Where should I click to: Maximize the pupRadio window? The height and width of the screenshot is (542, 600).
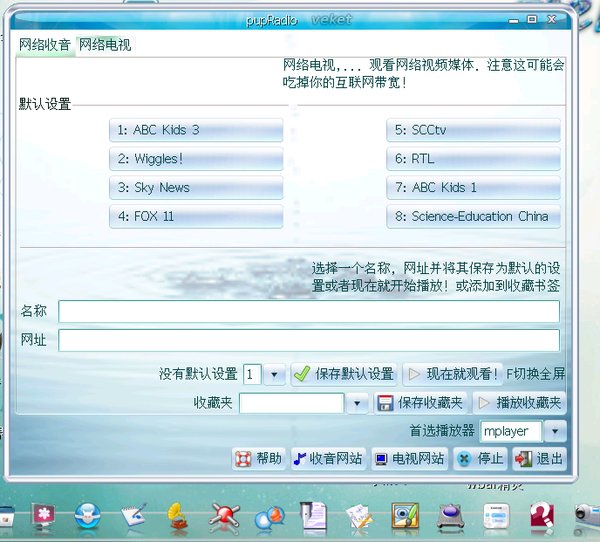point(532,19)
